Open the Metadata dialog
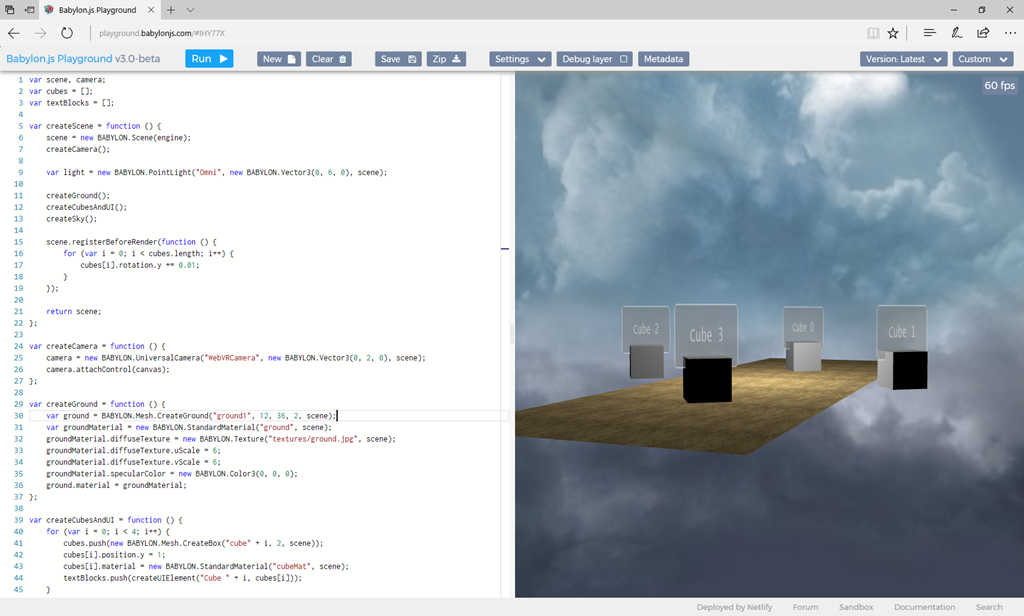 coord(663,59)
